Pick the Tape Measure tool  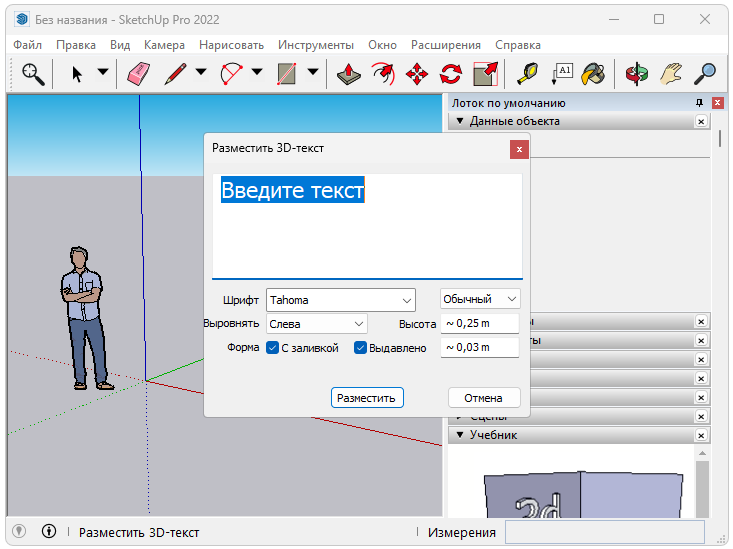pos(526,73)
